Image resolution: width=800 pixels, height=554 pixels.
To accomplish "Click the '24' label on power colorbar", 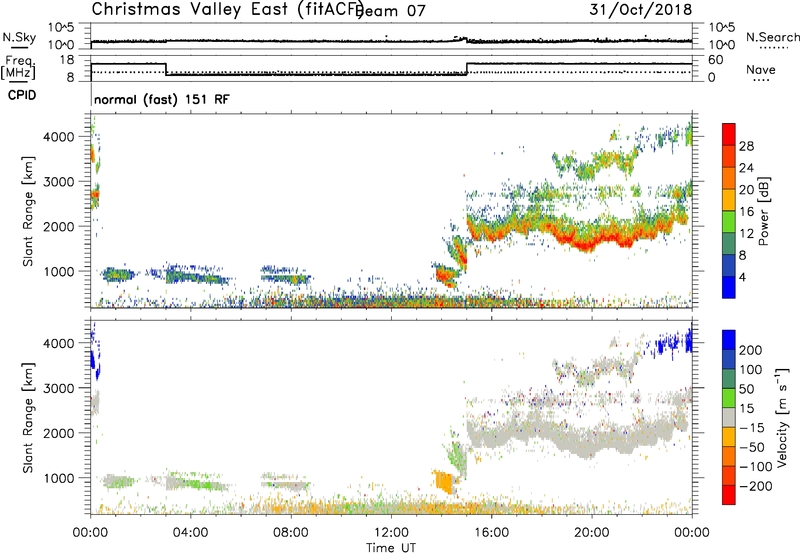I will click(746, 168).
